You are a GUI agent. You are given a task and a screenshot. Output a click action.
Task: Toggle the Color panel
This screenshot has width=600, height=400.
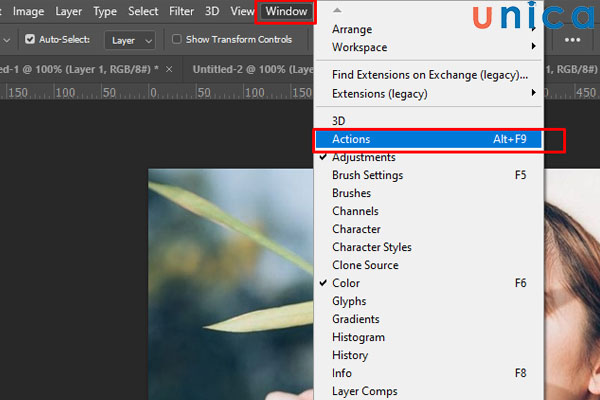coord(429,283)
